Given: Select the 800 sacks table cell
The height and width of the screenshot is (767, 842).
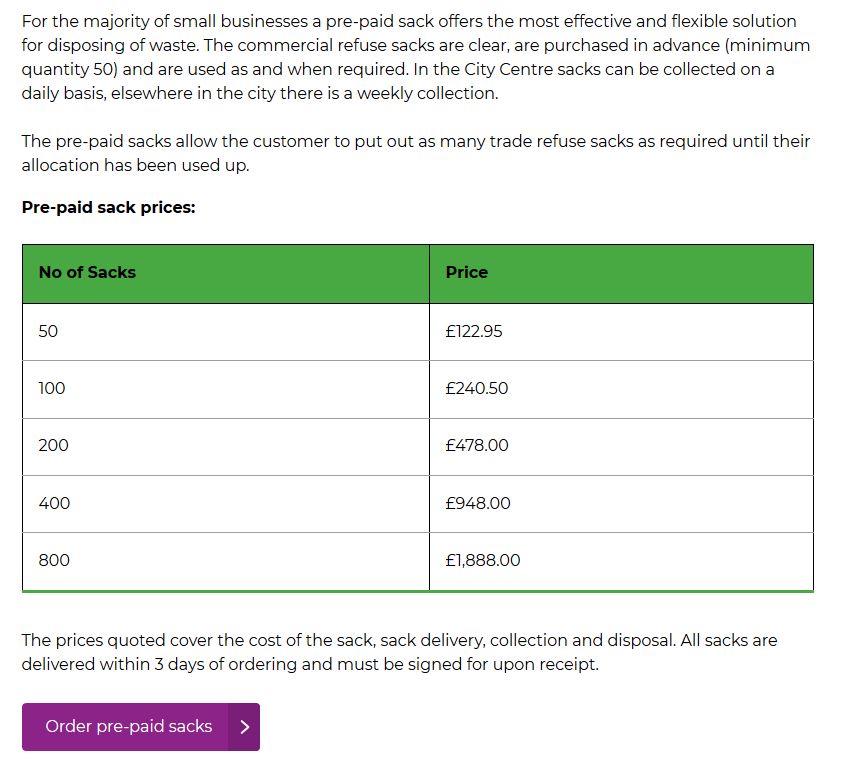Looking at the screenshot, I should [x=226, y=562].
